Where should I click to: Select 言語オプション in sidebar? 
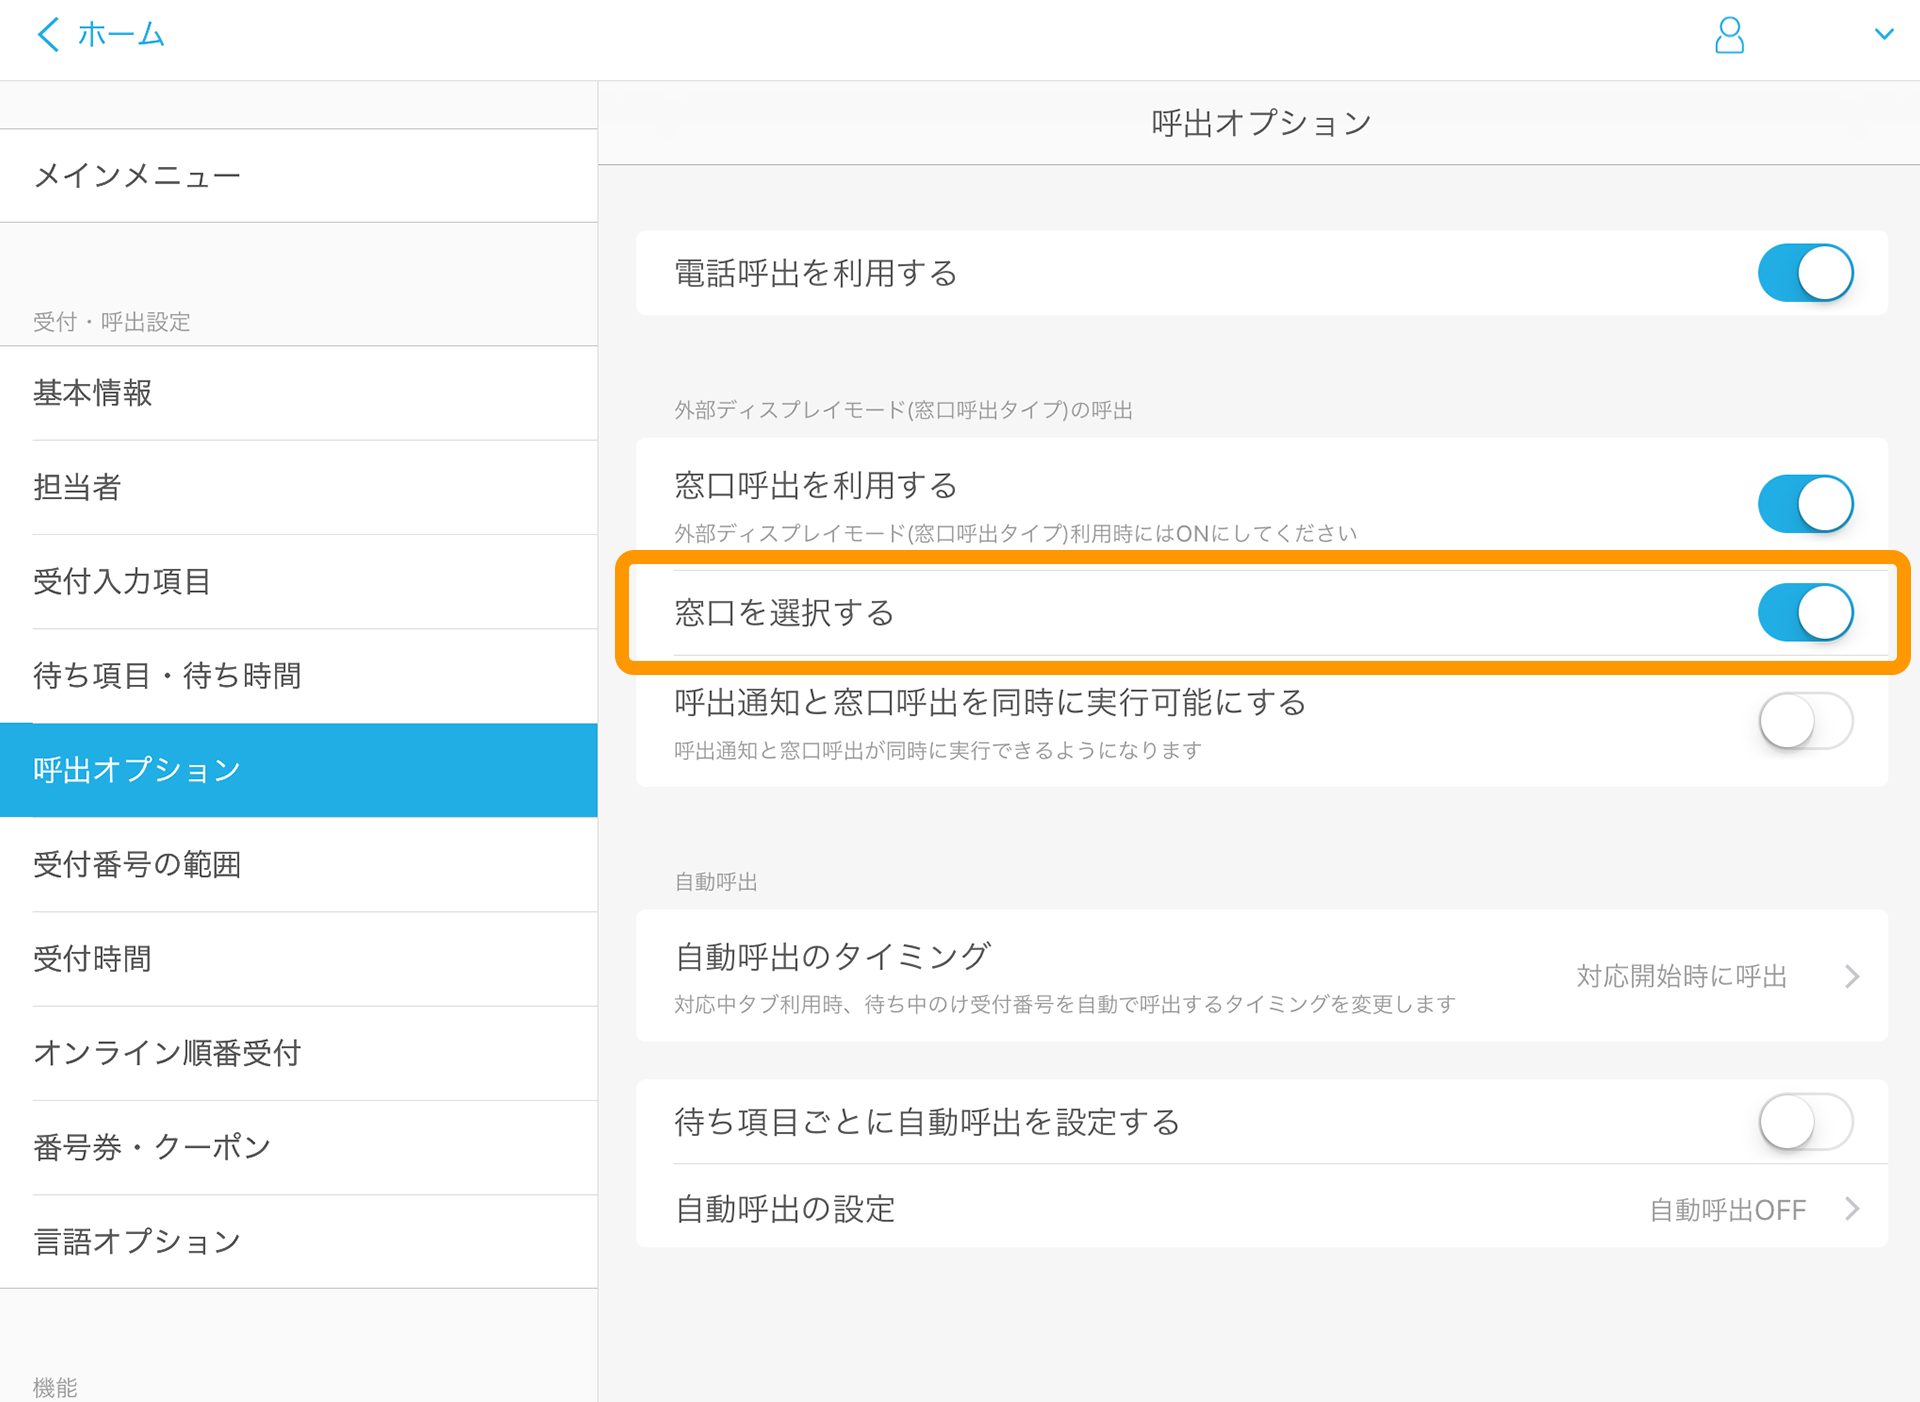tap(299, 1242)
